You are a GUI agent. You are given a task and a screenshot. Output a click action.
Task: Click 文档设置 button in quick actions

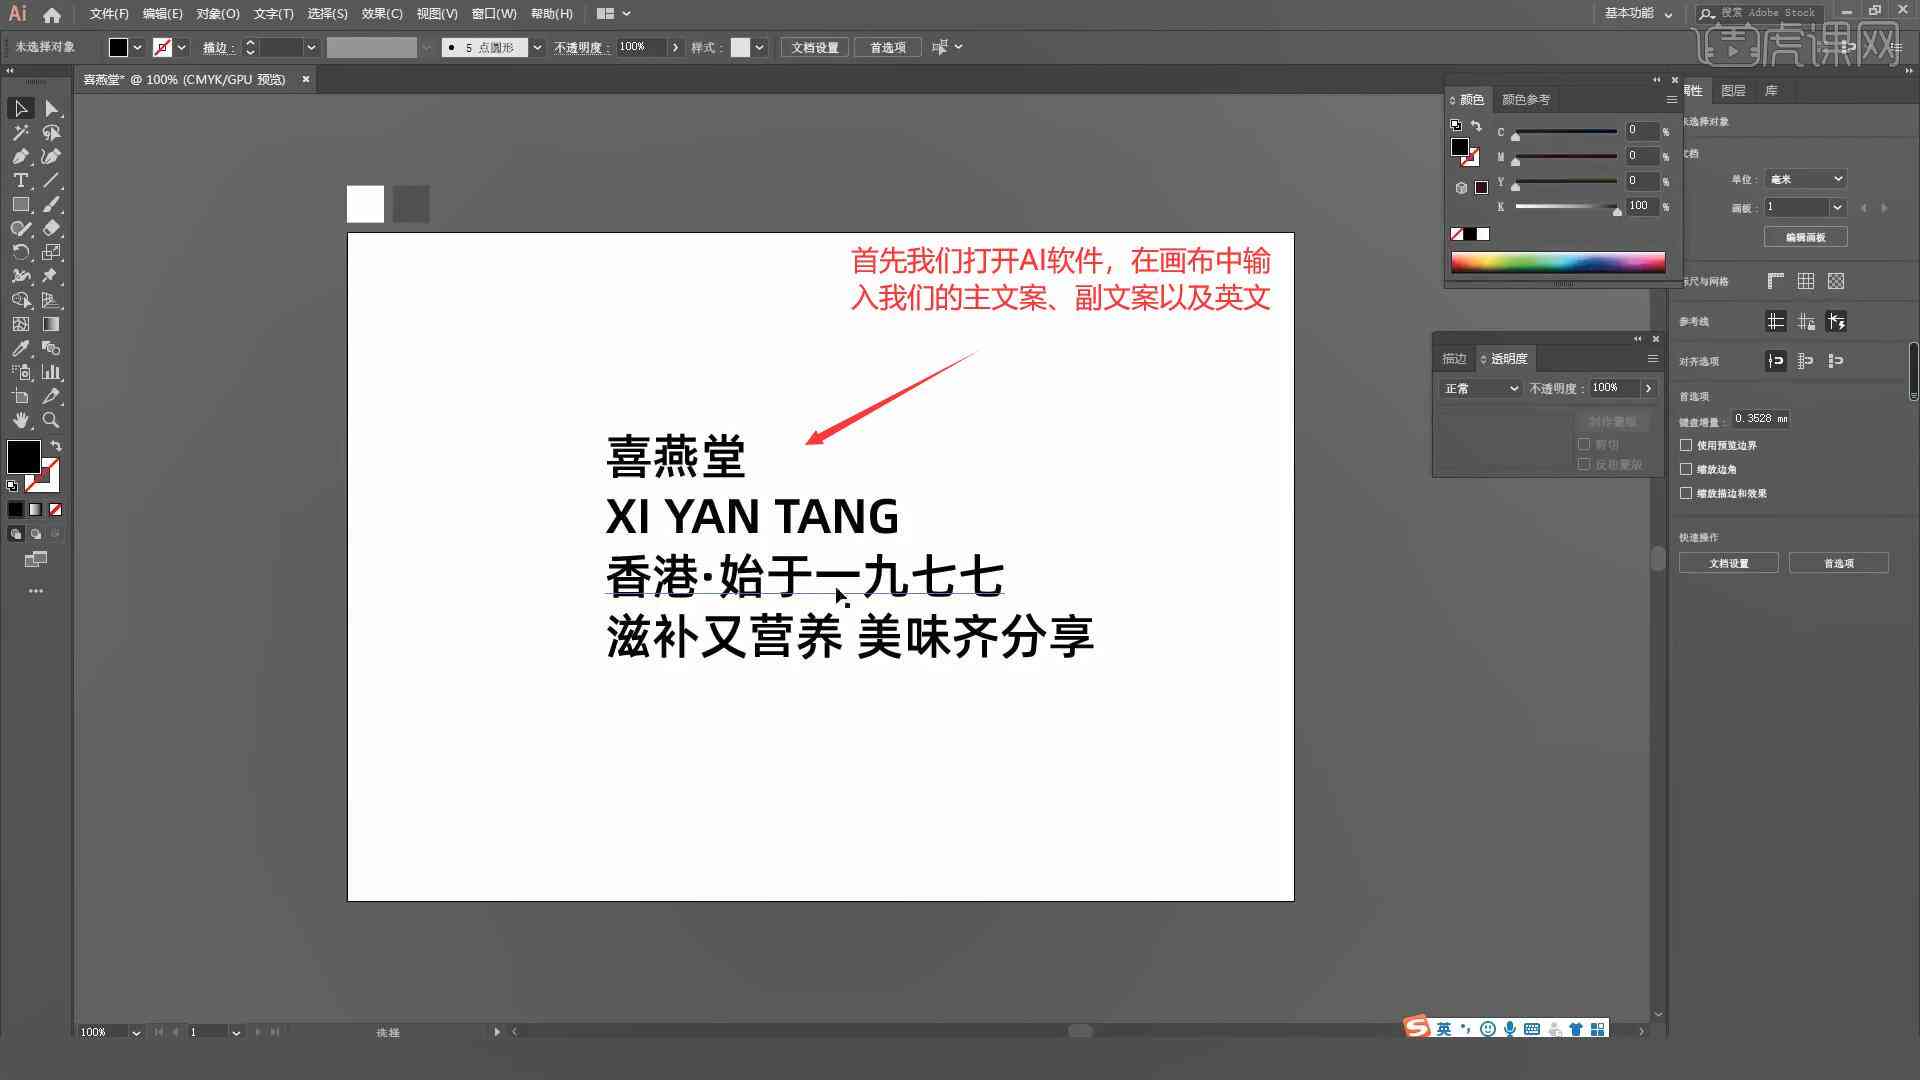[x=1729, y=563]
